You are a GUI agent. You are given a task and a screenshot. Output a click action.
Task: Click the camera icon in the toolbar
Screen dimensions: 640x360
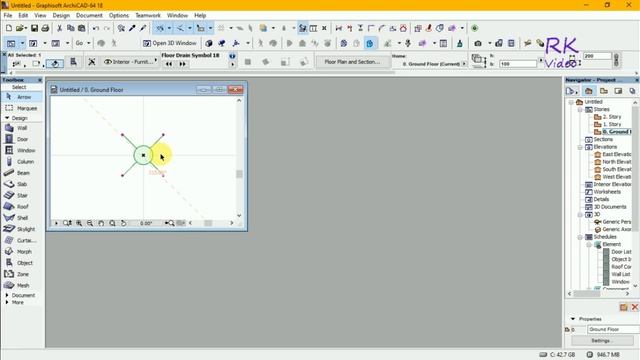click(478, 43)
